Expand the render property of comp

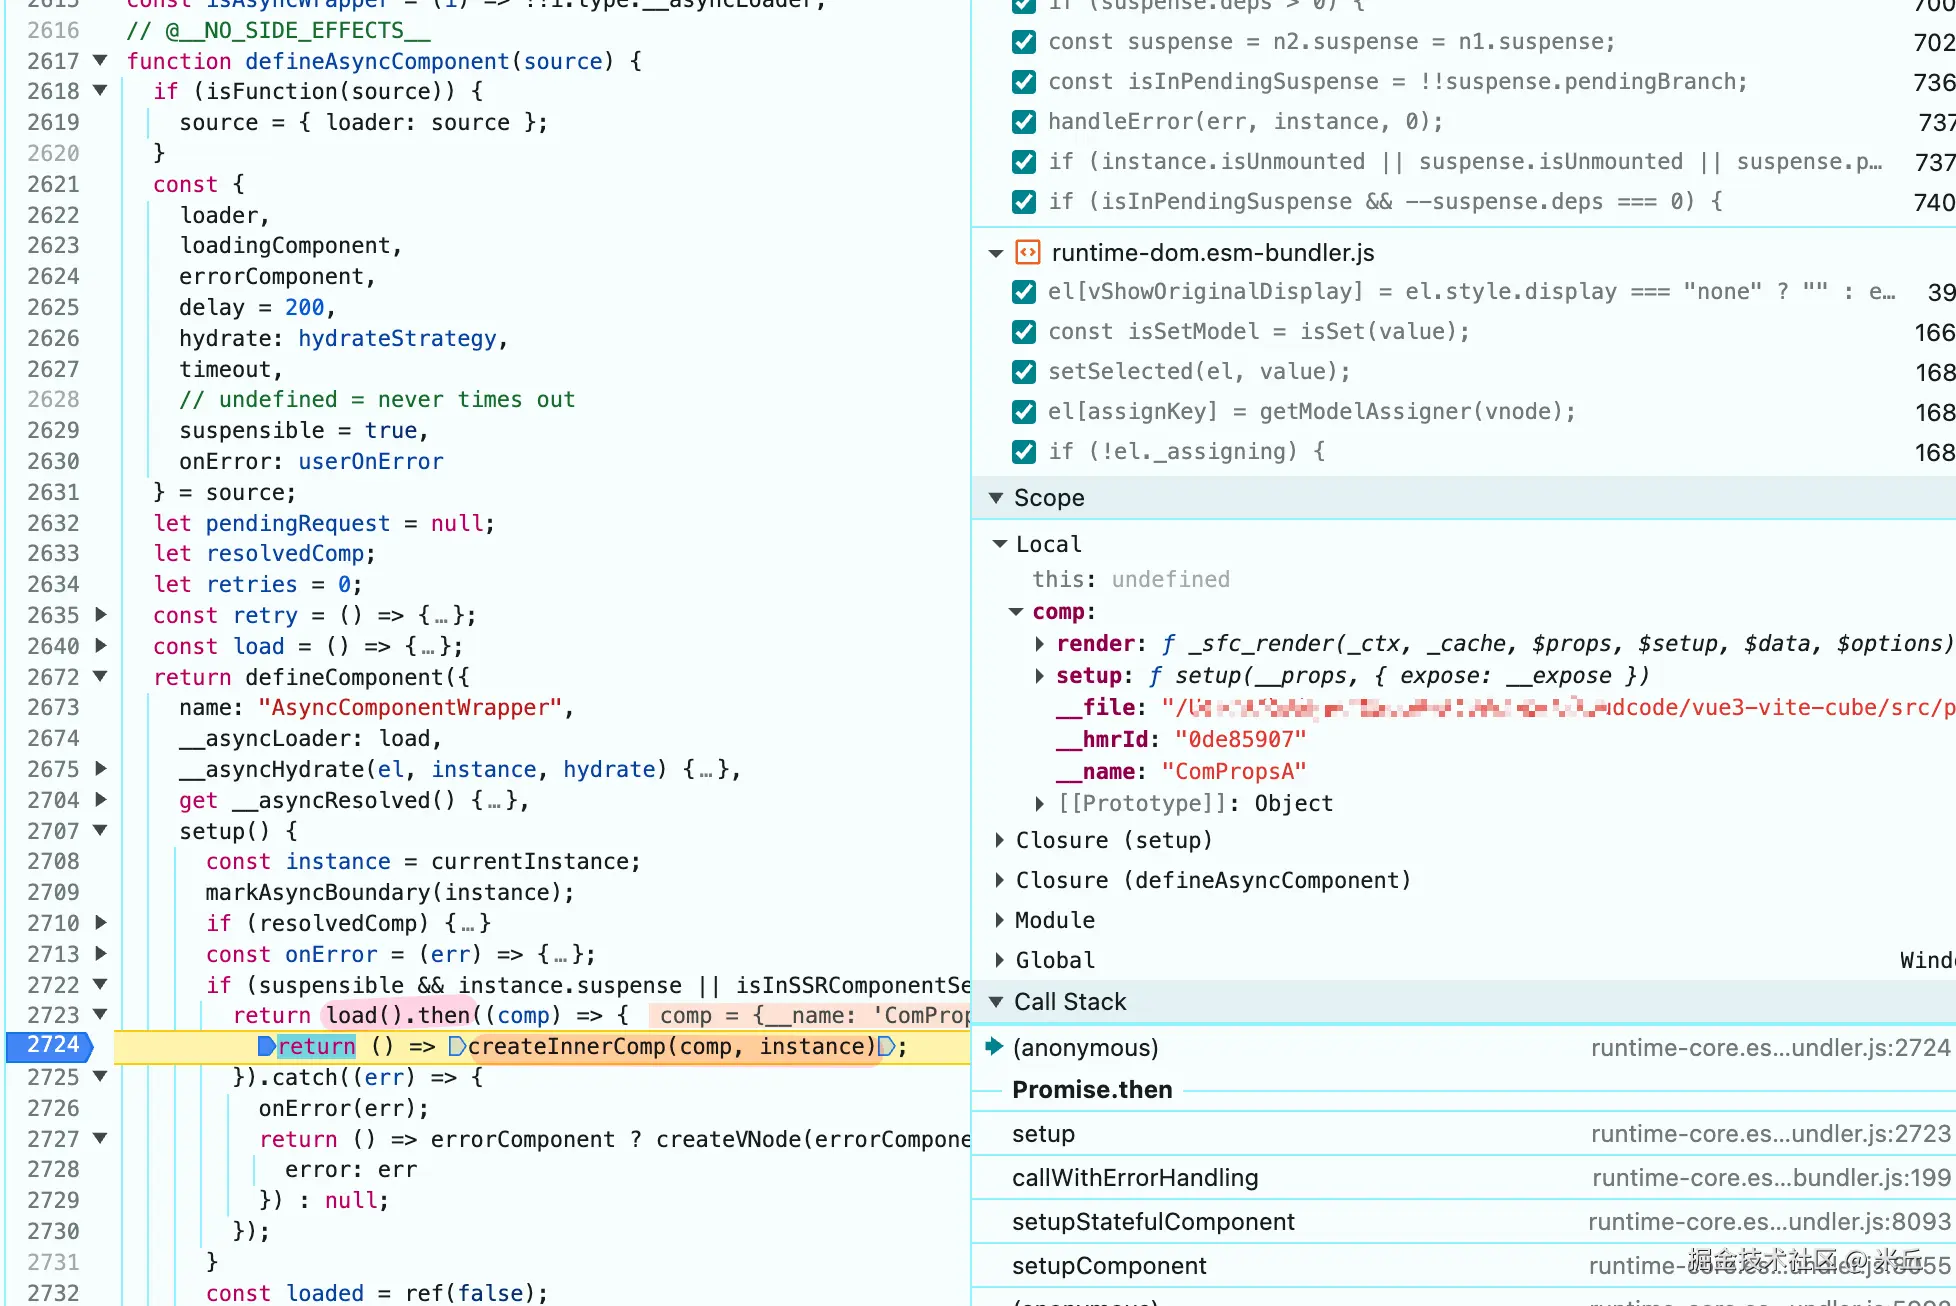pyautogui.click(x=1040, y=643)
